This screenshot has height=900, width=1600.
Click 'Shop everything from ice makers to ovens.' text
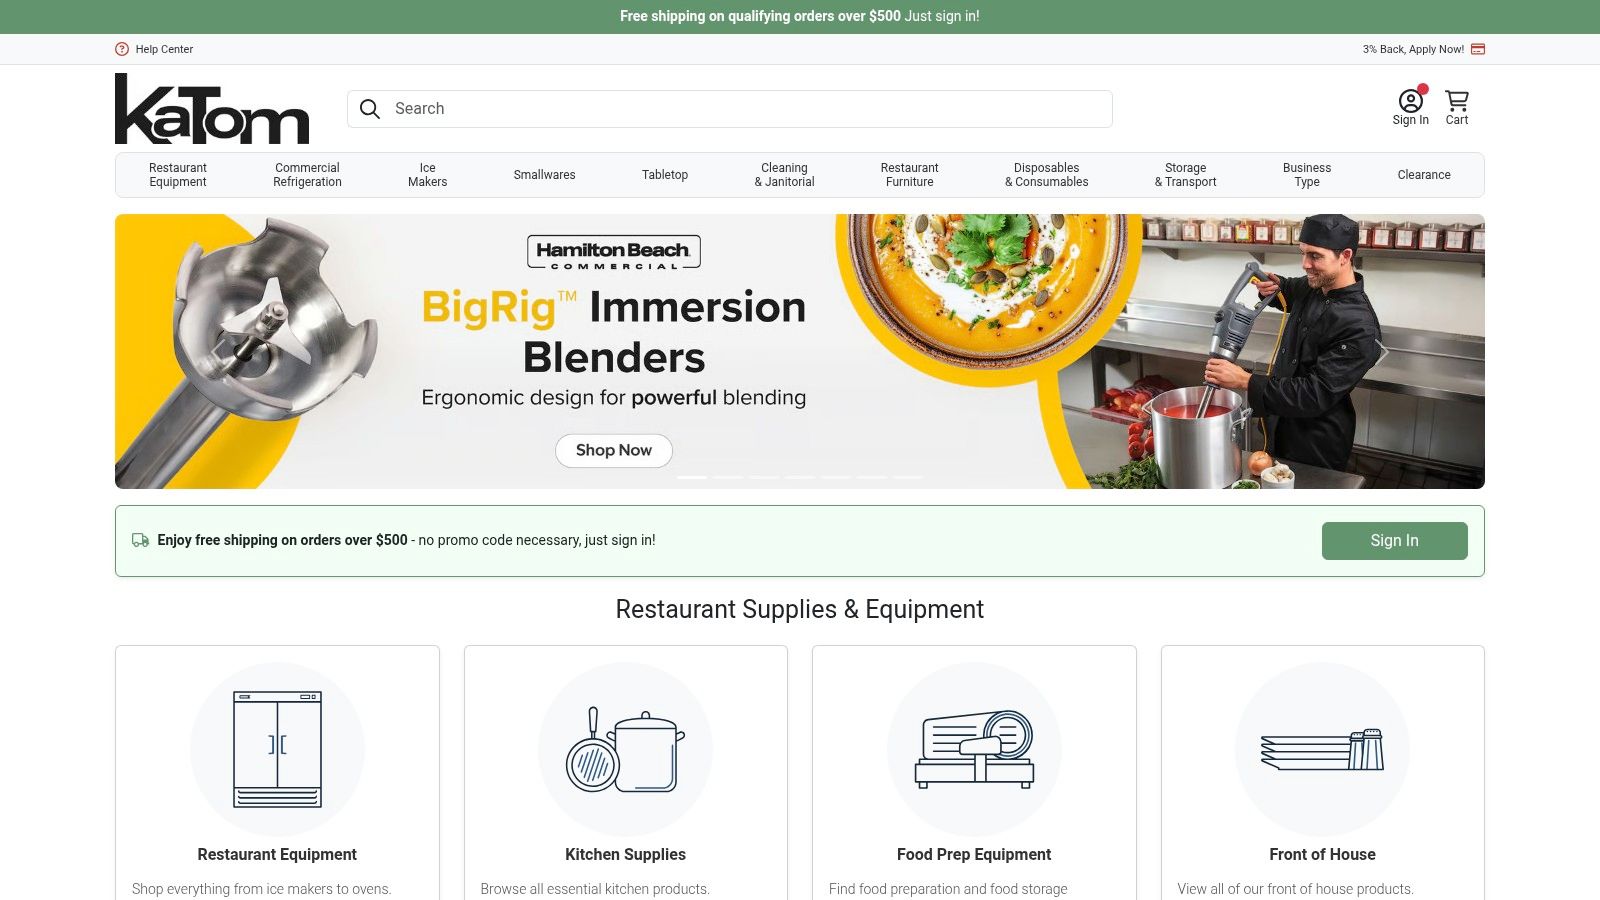click(x=261, y=889)
